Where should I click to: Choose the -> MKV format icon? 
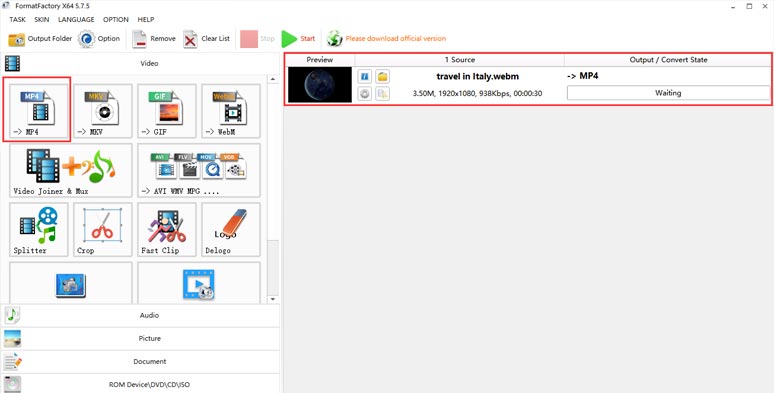[103, 111]
